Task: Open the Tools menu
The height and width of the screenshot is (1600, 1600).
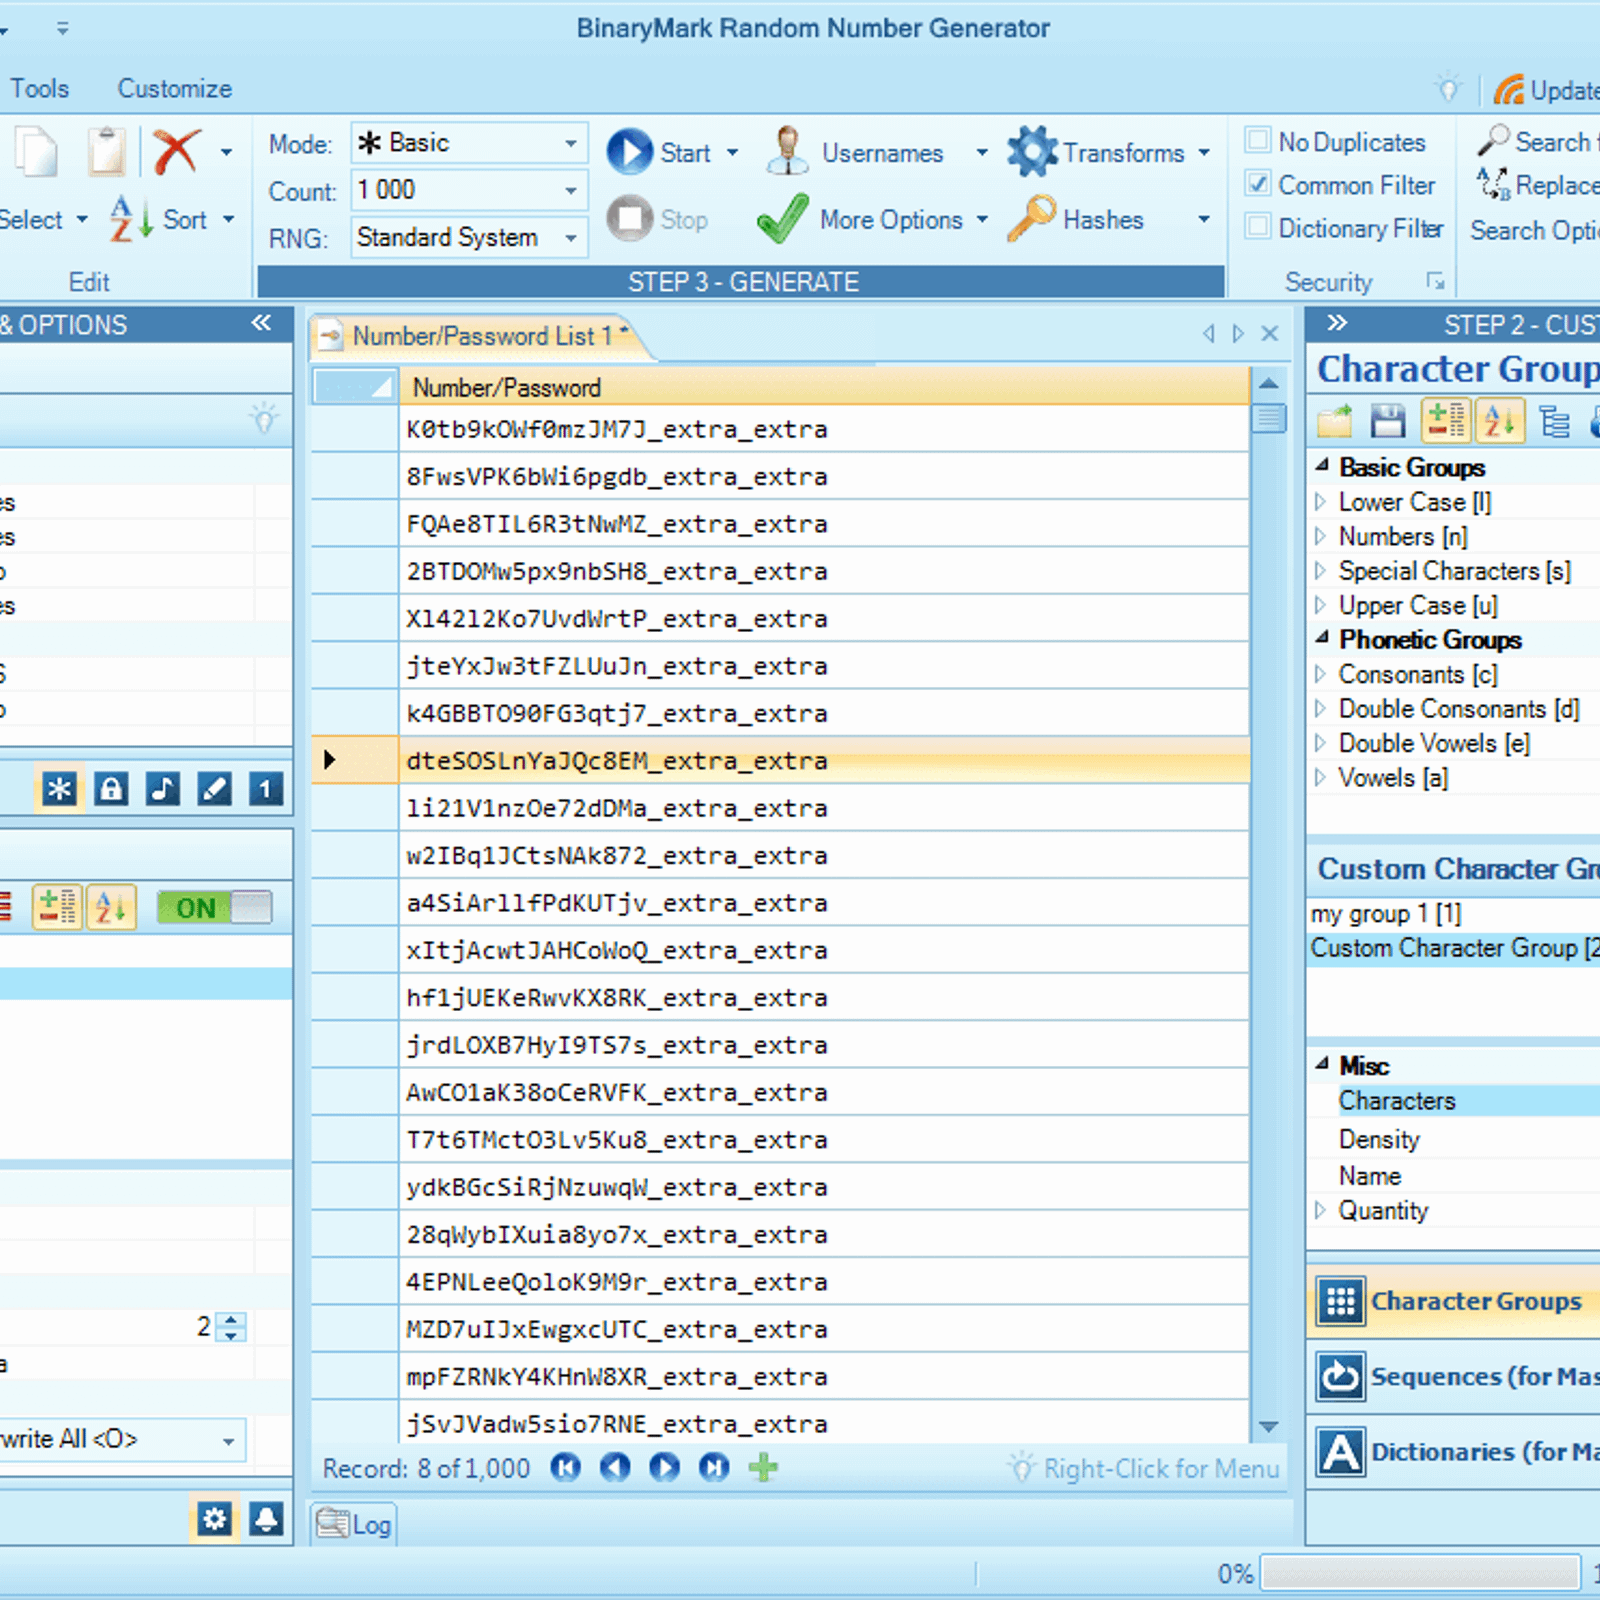Action: [40, 88]
